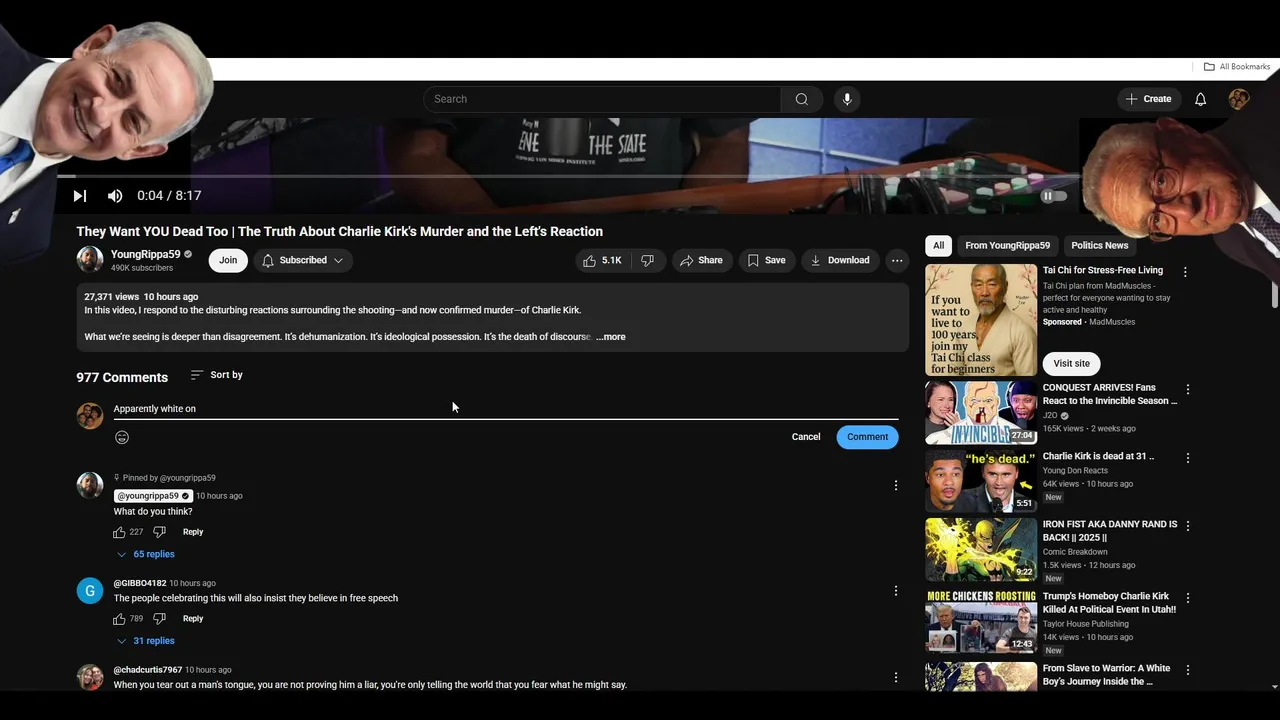This screenshot has width=1280, height=720.
Task: Open @chadcurtis7967 profile link
Action: (148, 670)
